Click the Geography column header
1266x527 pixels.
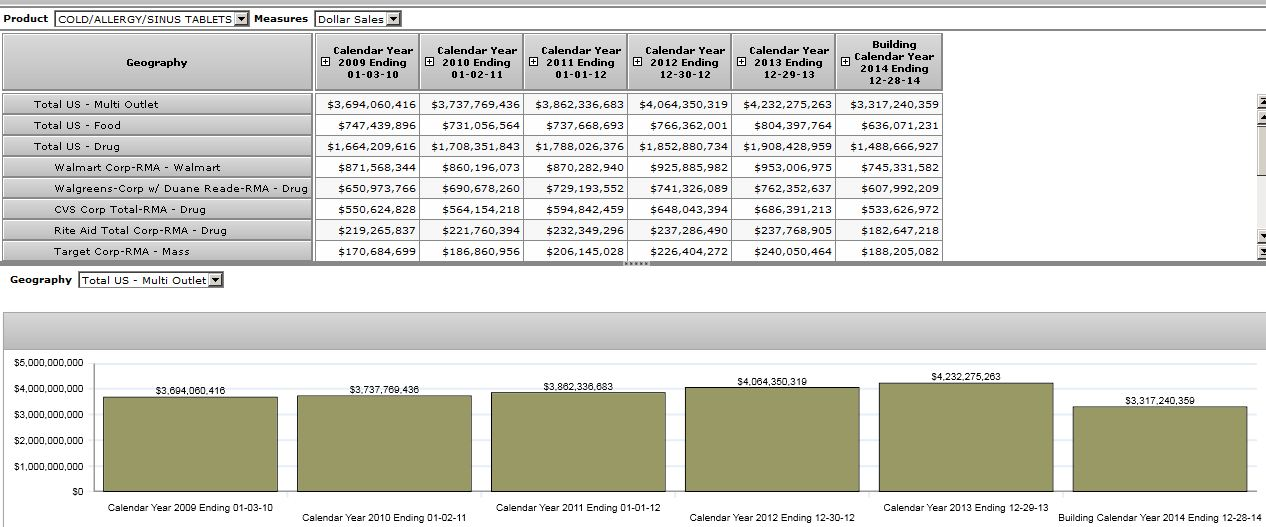tap(157, 62)
